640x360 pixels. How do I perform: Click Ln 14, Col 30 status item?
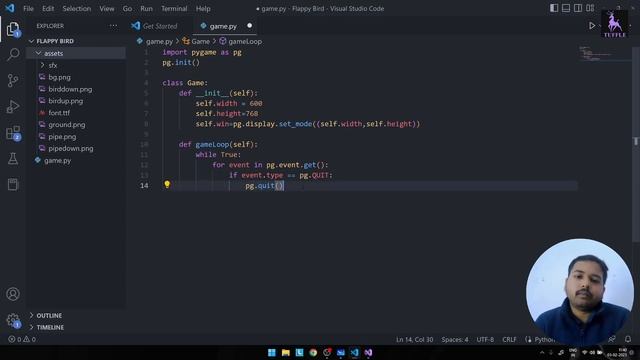[414, 340]
